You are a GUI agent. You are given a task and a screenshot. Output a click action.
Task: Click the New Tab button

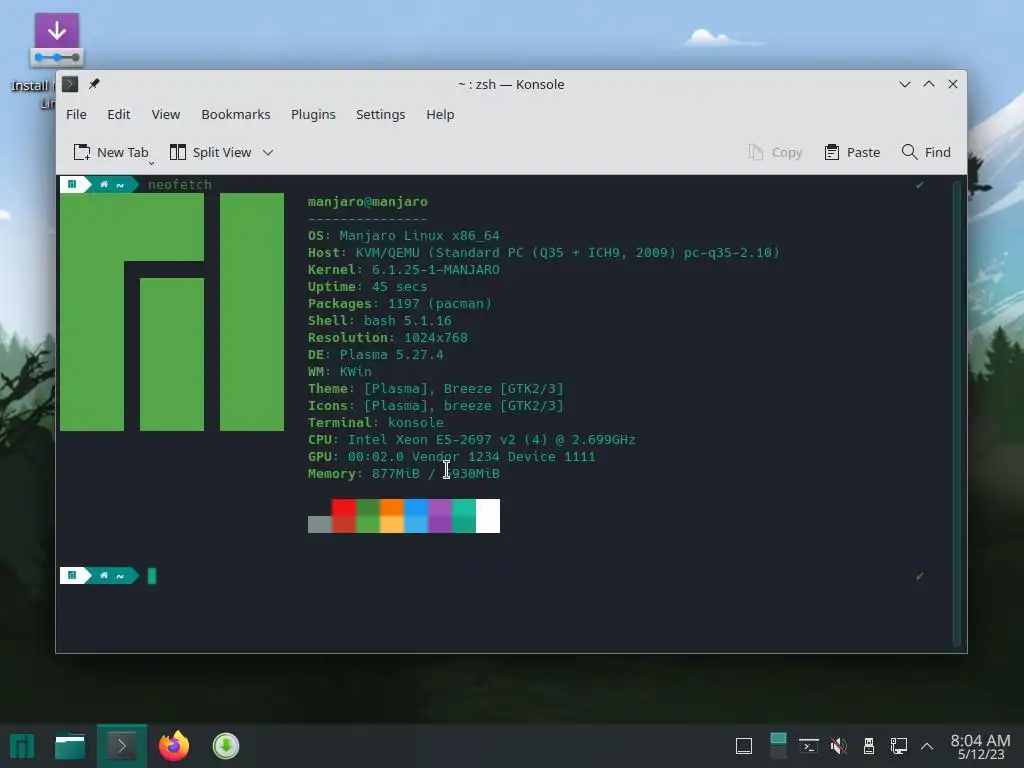click(x=110, y=152)
